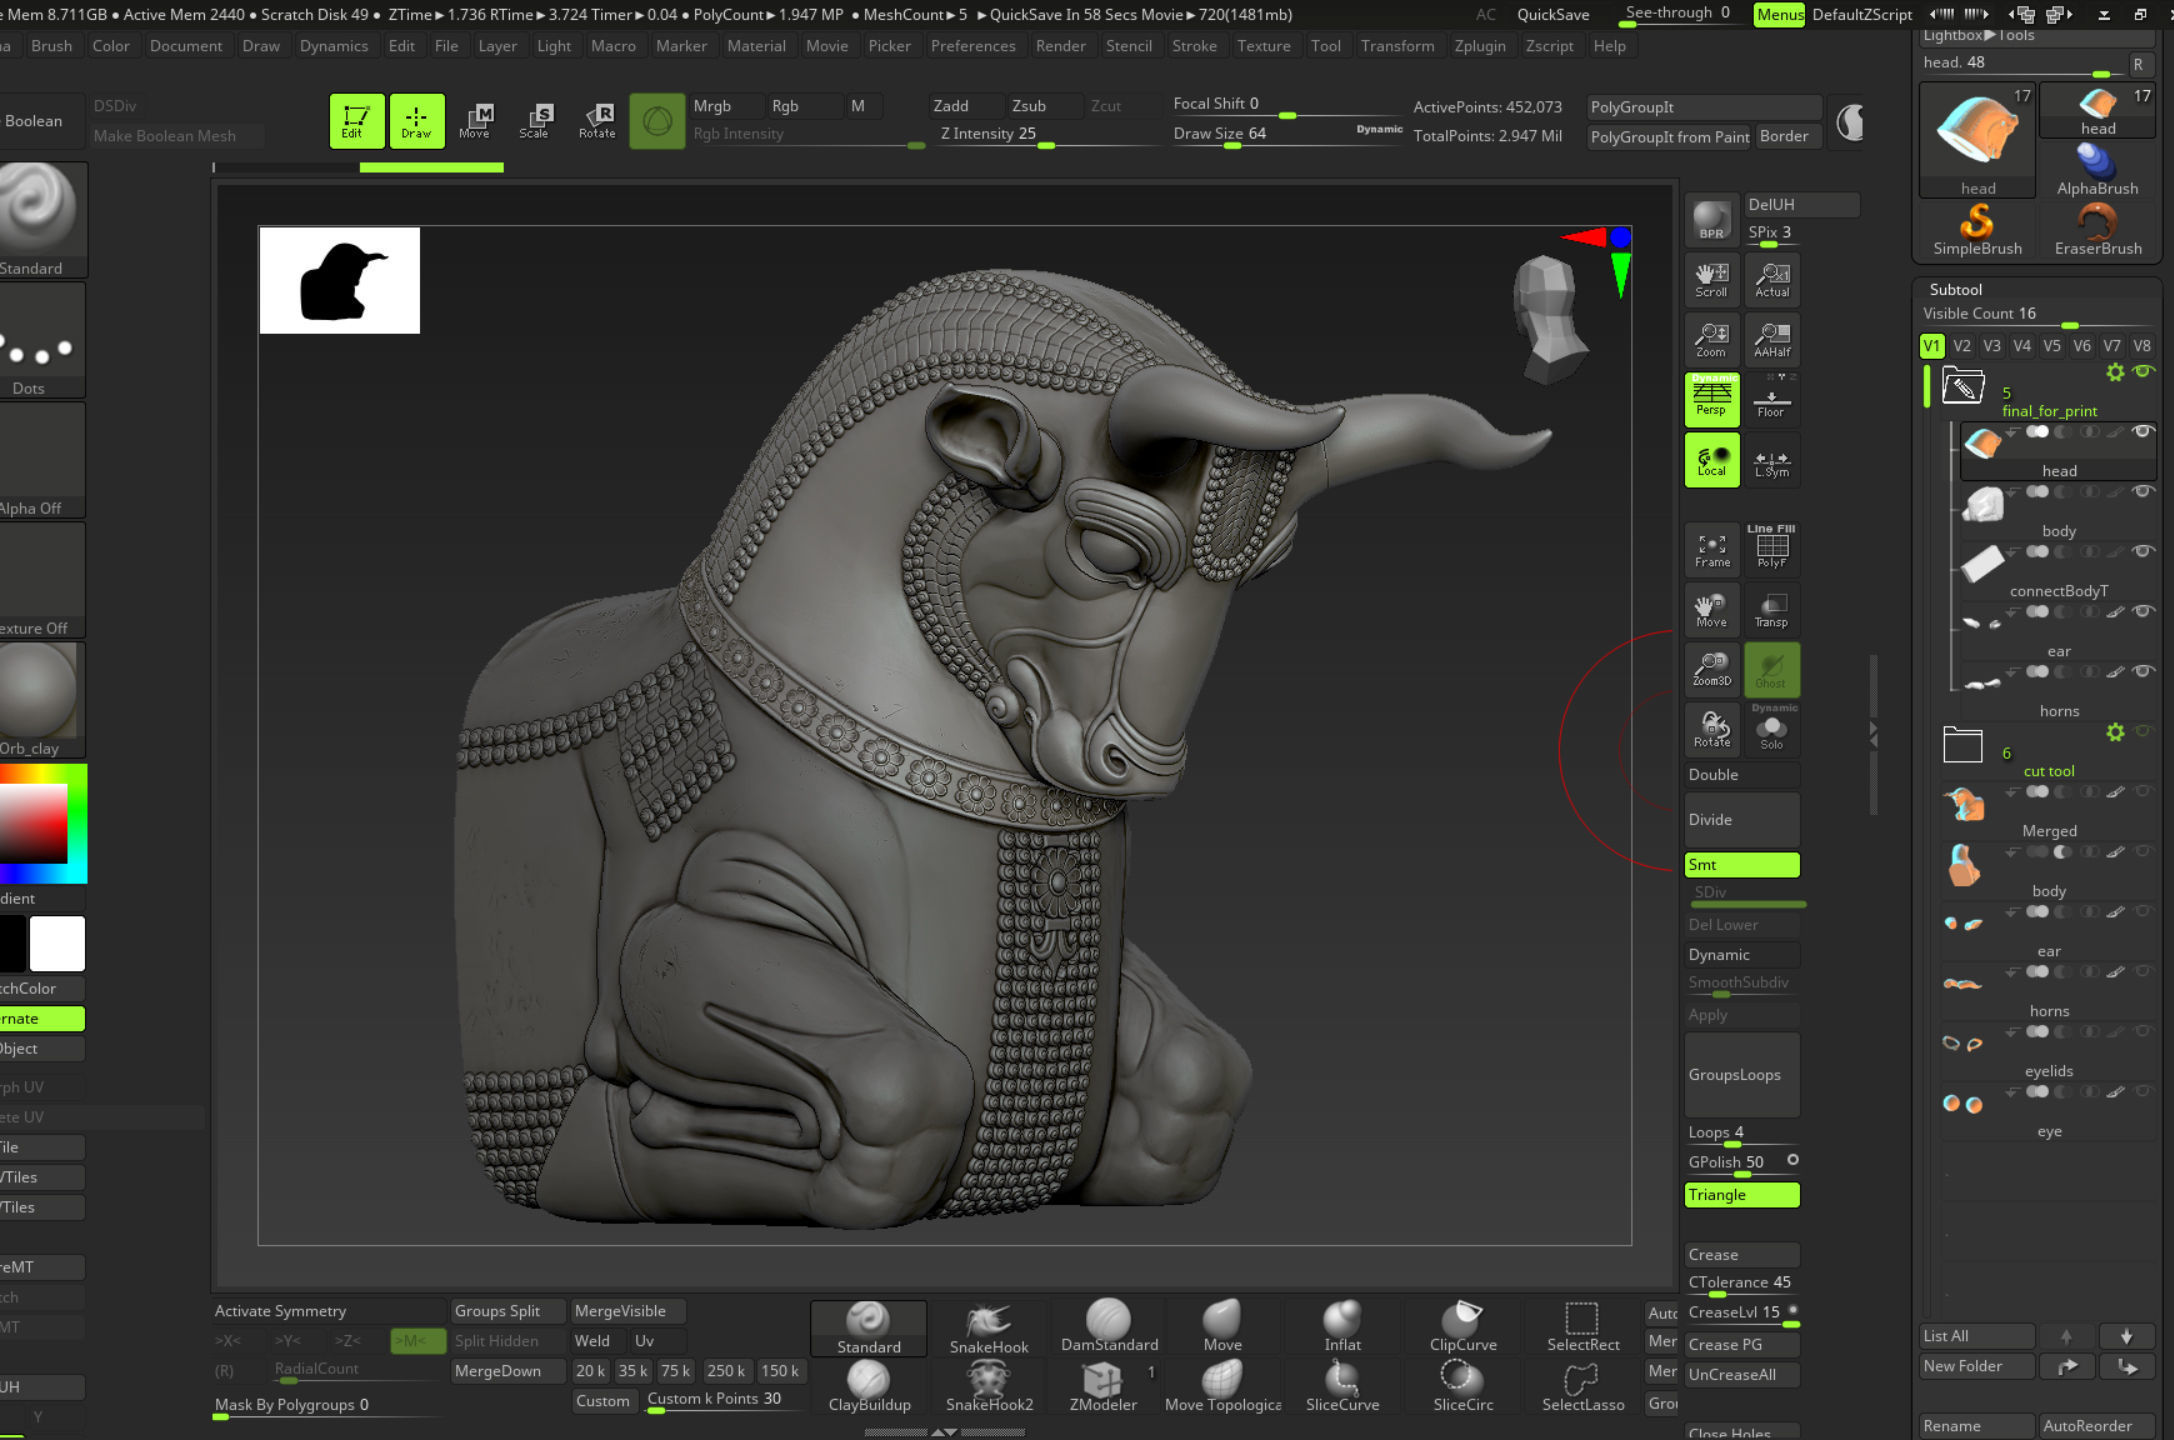Collapse the final_for_print folder
The height and width of the screenshot is (1440, 2174).
[1962, 385]
